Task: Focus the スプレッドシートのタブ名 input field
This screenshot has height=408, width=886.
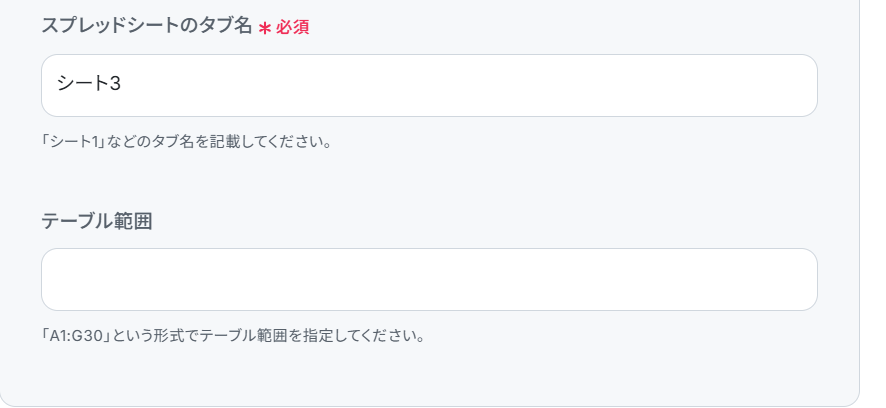Action: (x=429, y=85)
